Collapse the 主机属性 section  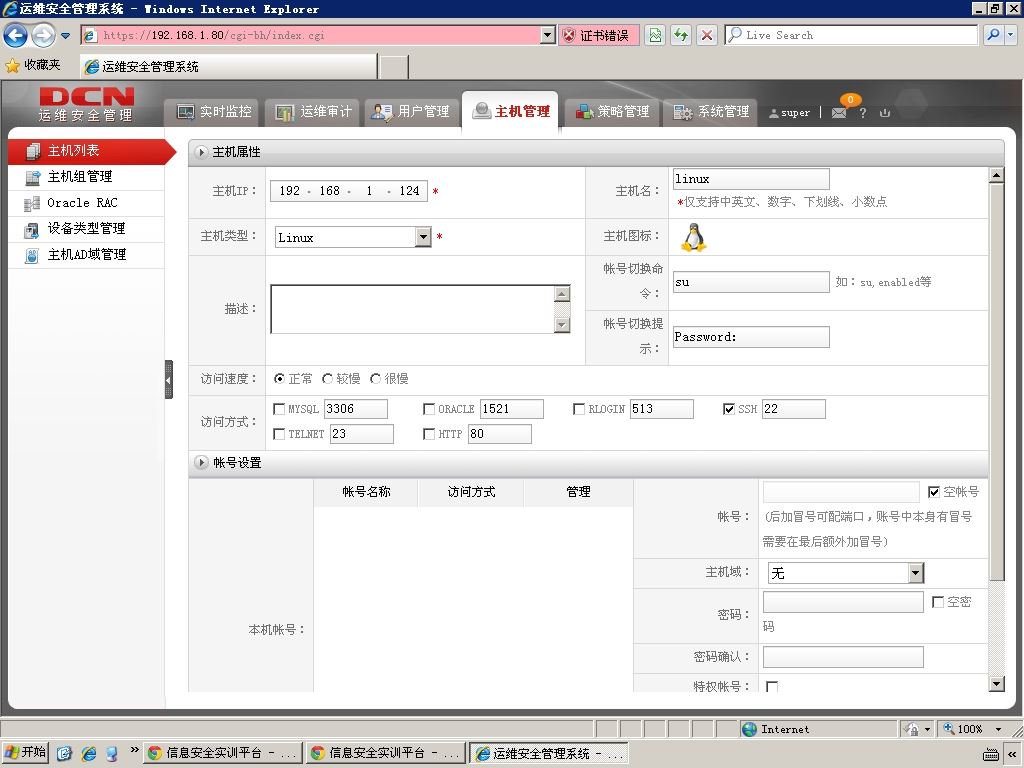click(x=201, y=152)
